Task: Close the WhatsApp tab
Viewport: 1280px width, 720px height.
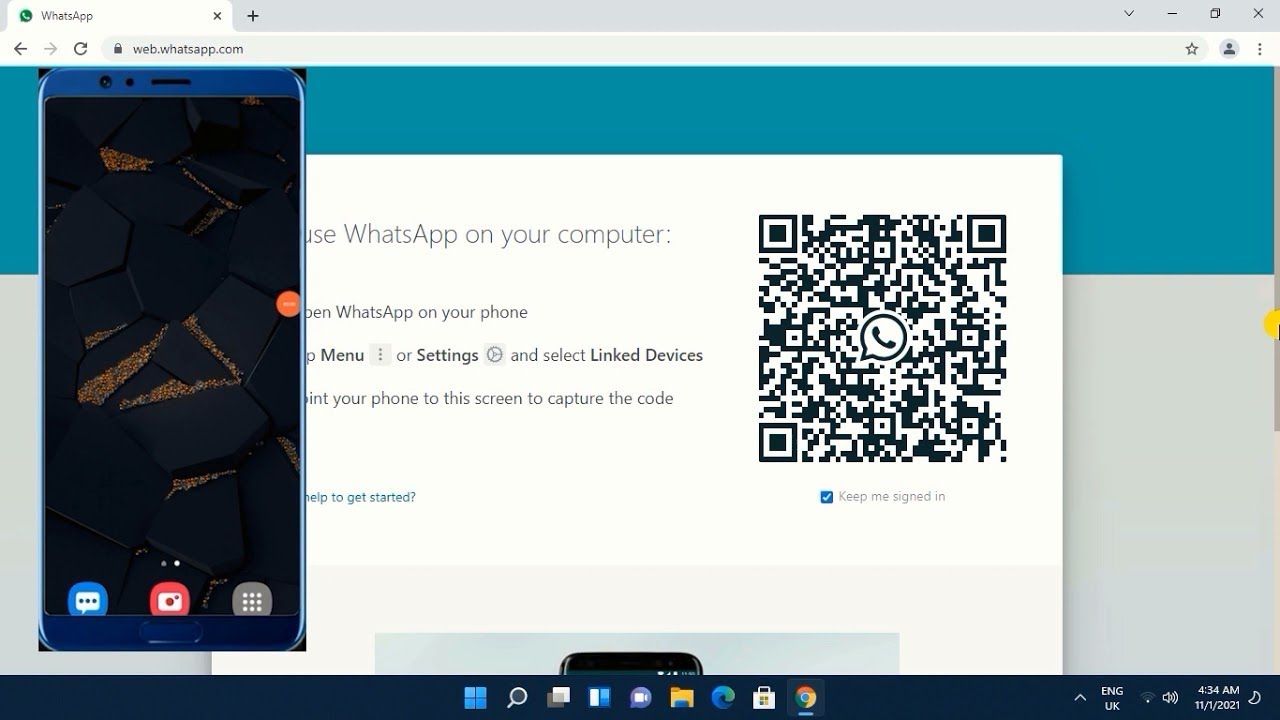Action: (218, 16)
